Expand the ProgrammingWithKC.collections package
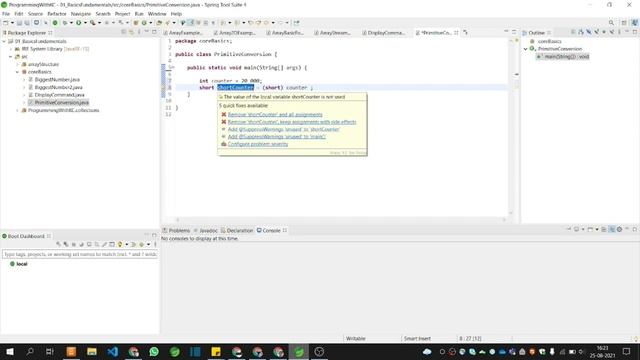640x360 pixels. tap(18, 110)
